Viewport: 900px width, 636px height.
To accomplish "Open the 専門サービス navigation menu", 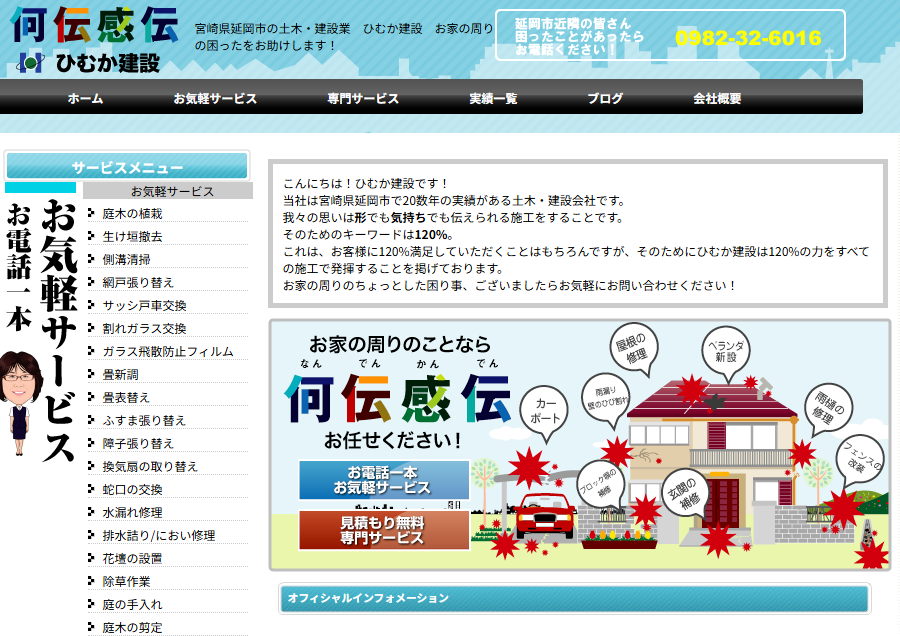I will [x=363, y=98].
